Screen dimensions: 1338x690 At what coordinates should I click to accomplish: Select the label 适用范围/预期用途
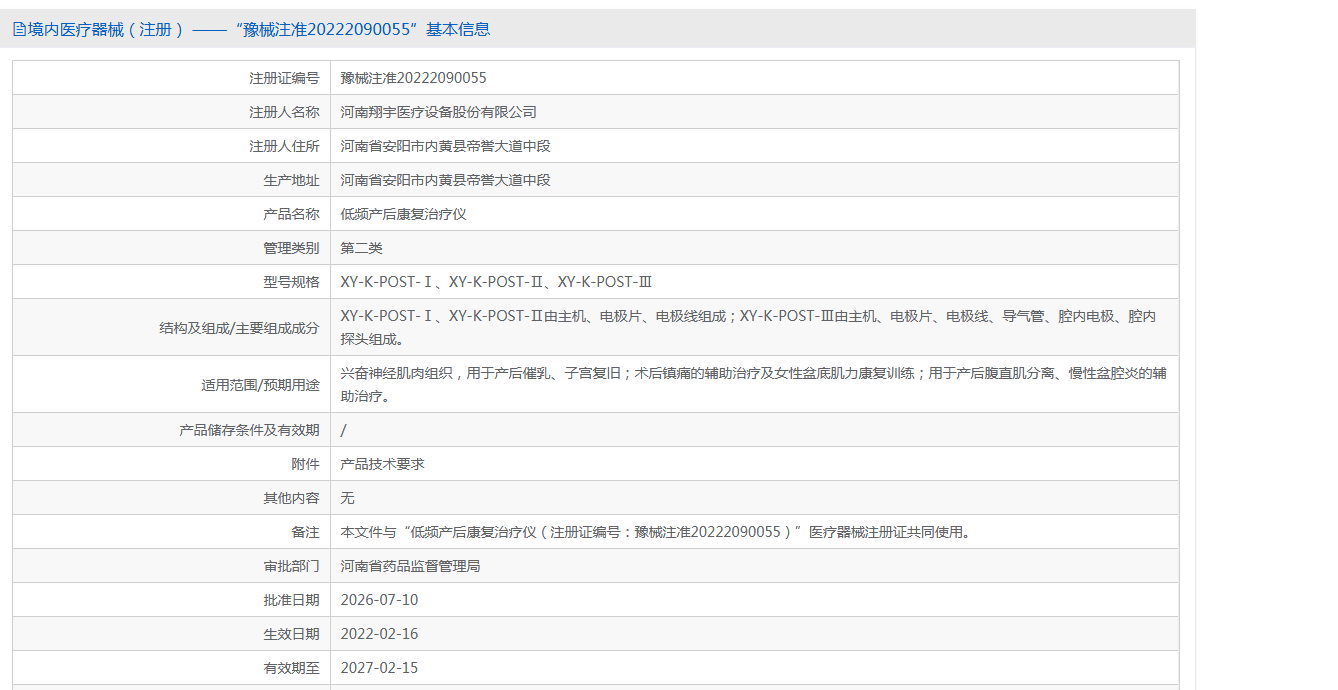click(x=260, y=385)
